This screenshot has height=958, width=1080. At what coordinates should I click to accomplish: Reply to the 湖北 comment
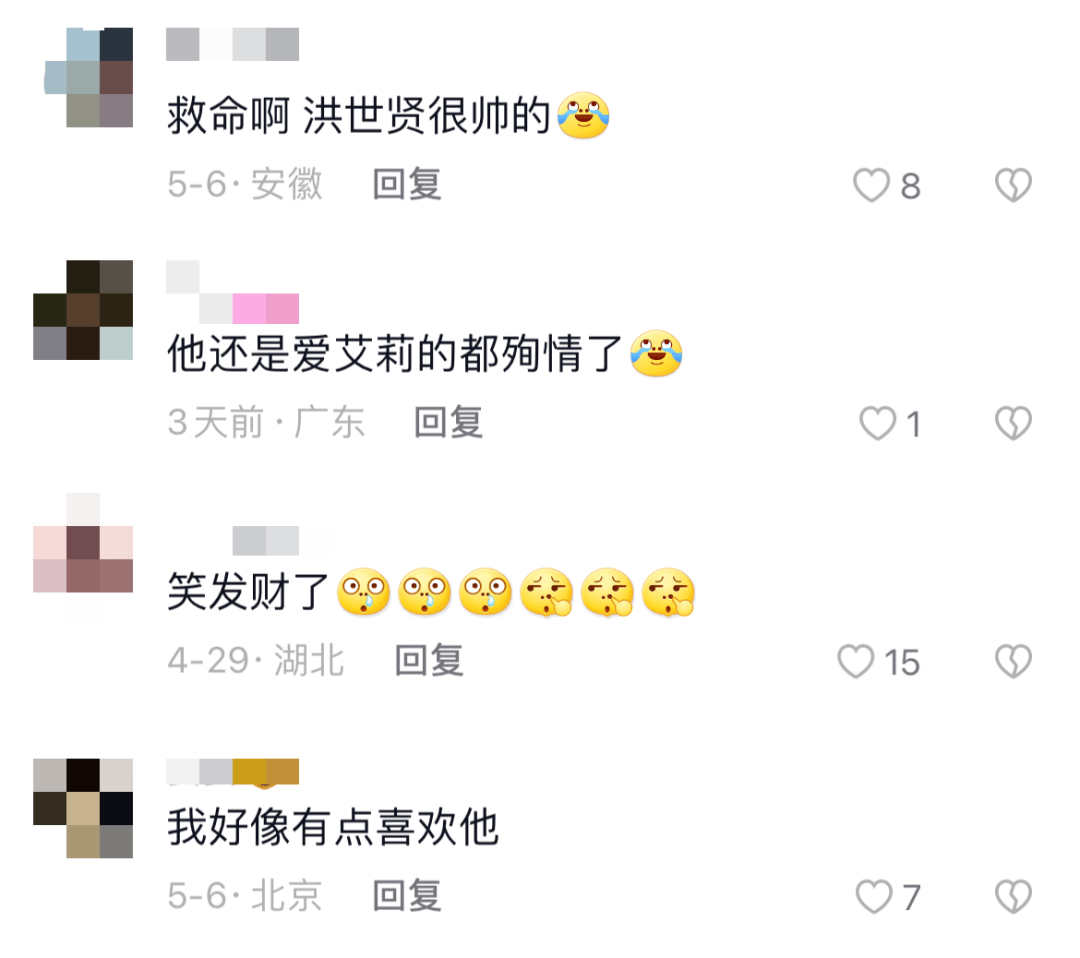point(429,660)
